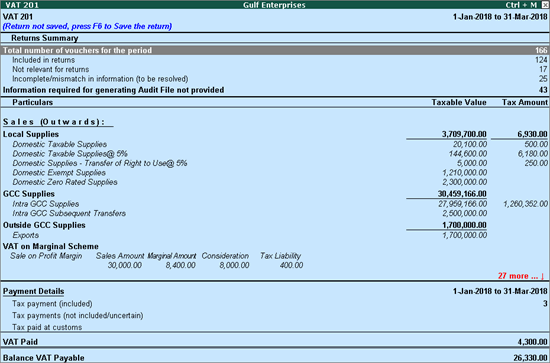Click the Particulars column header

click(33, 102)
